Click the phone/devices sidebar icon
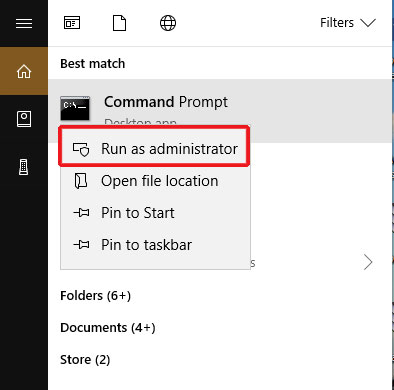 click(24, 167)
